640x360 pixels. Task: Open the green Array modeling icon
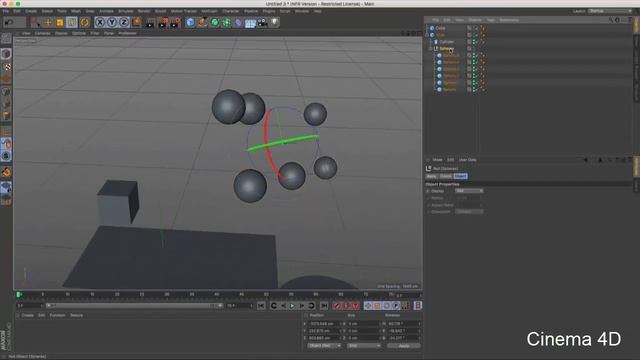click(226, 22)
